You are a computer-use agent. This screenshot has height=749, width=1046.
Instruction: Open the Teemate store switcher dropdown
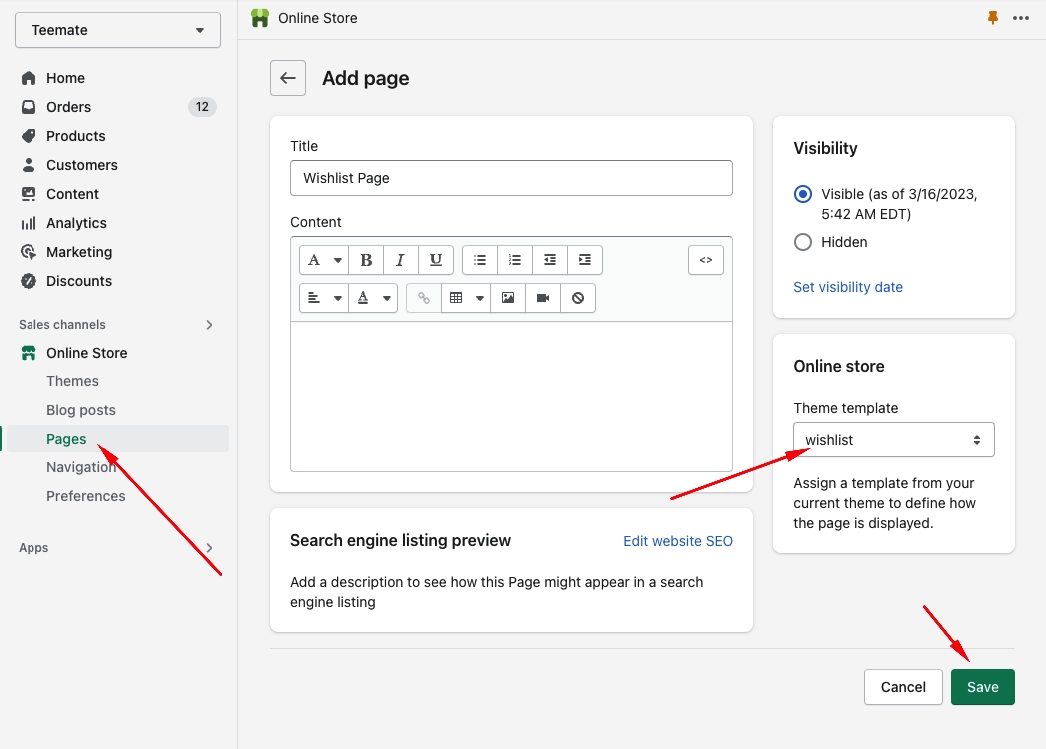(118, 30)
